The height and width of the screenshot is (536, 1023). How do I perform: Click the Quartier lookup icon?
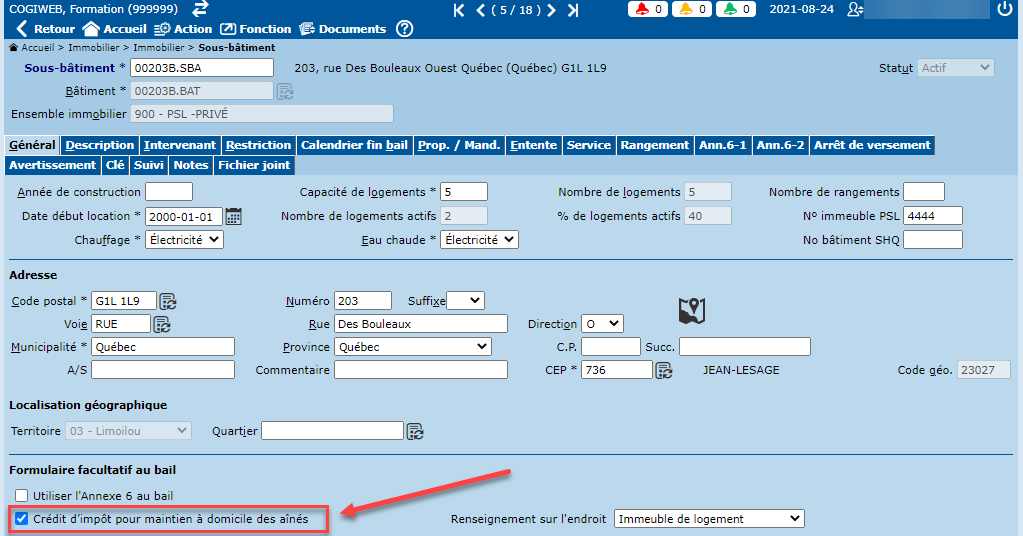coord(415,432)
